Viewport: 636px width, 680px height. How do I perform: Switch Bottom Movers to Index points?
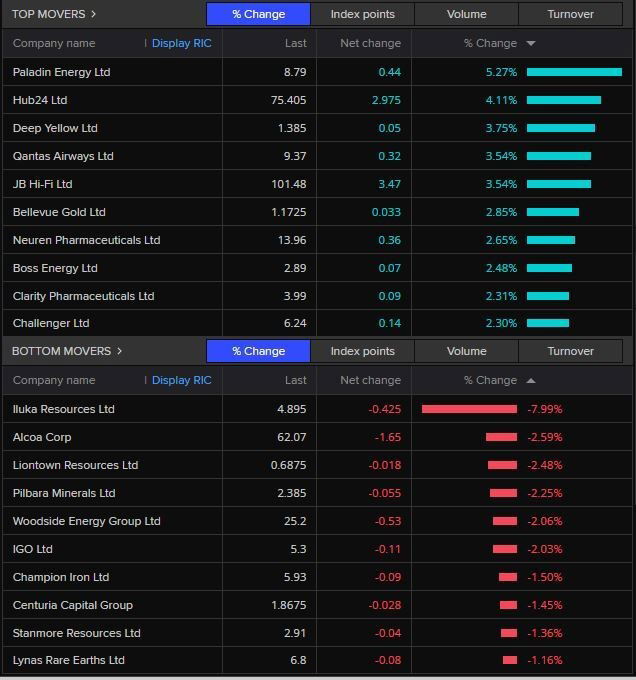[362, 351]
